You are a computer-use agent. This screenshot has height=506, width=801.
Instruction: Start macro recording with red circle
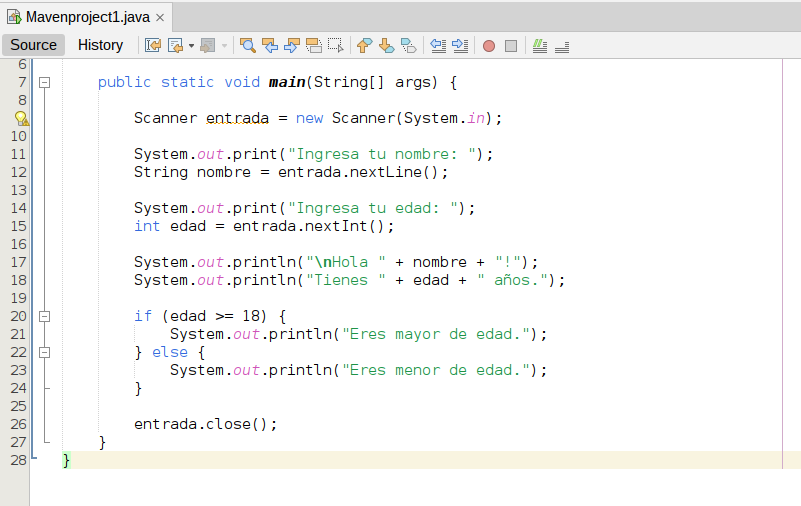coord(489,46)
